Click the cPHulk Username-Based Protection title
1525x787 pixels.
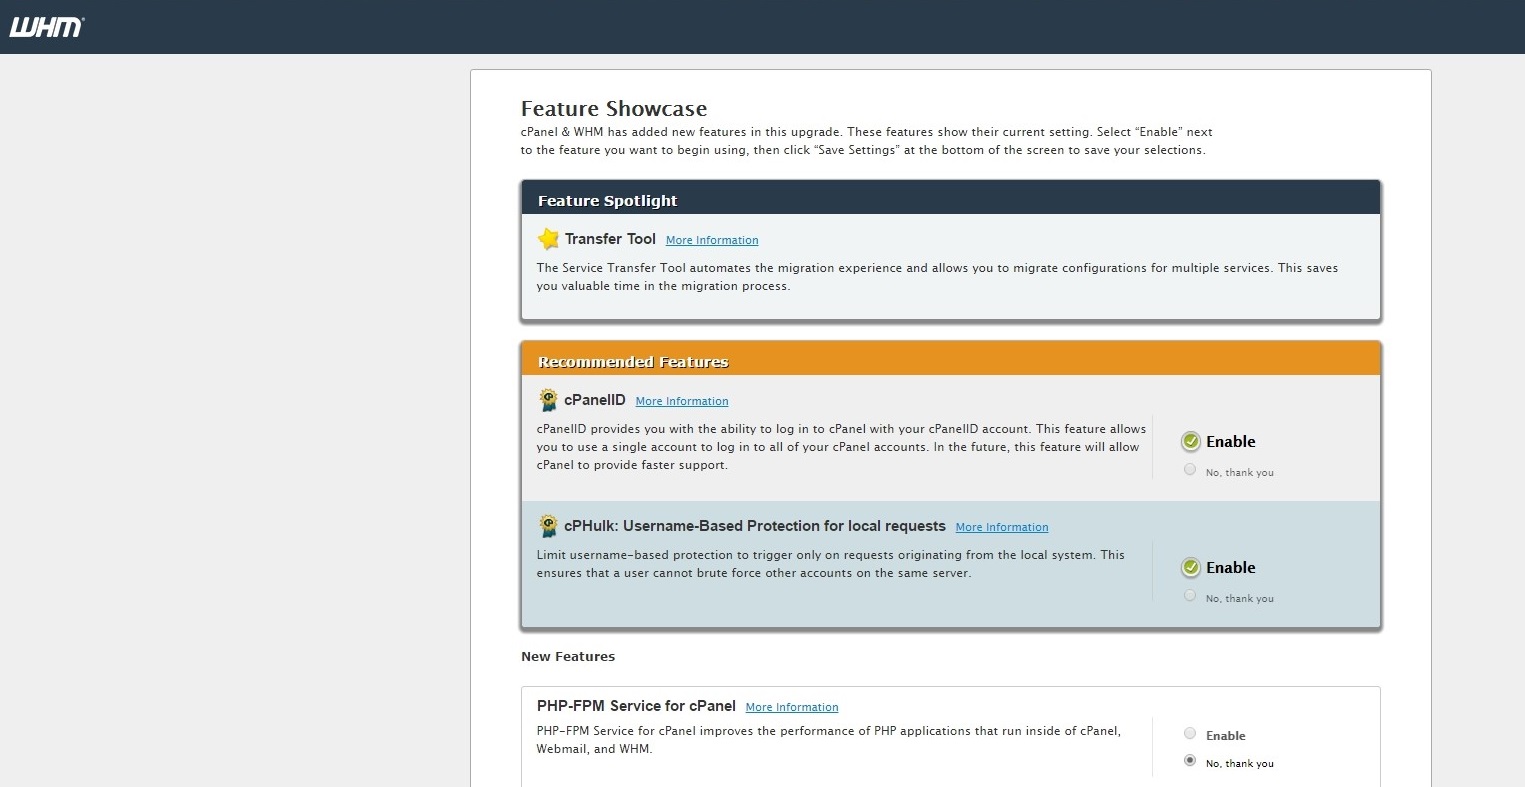[x=754, y=526]
